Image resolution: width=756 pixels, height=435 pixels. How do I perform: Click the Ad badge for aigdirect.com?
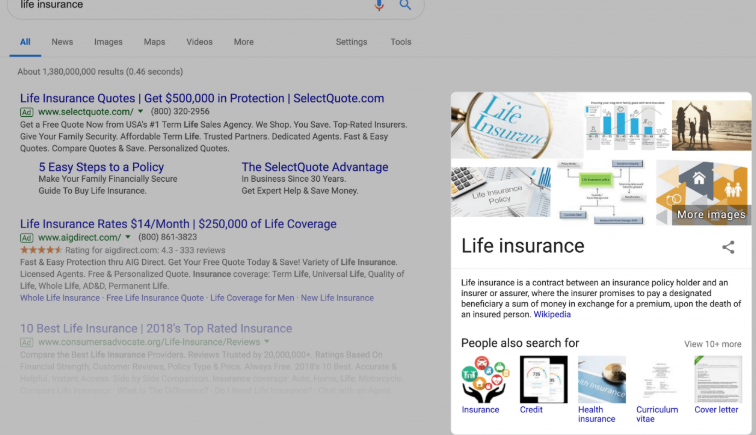tap(27, 238)
